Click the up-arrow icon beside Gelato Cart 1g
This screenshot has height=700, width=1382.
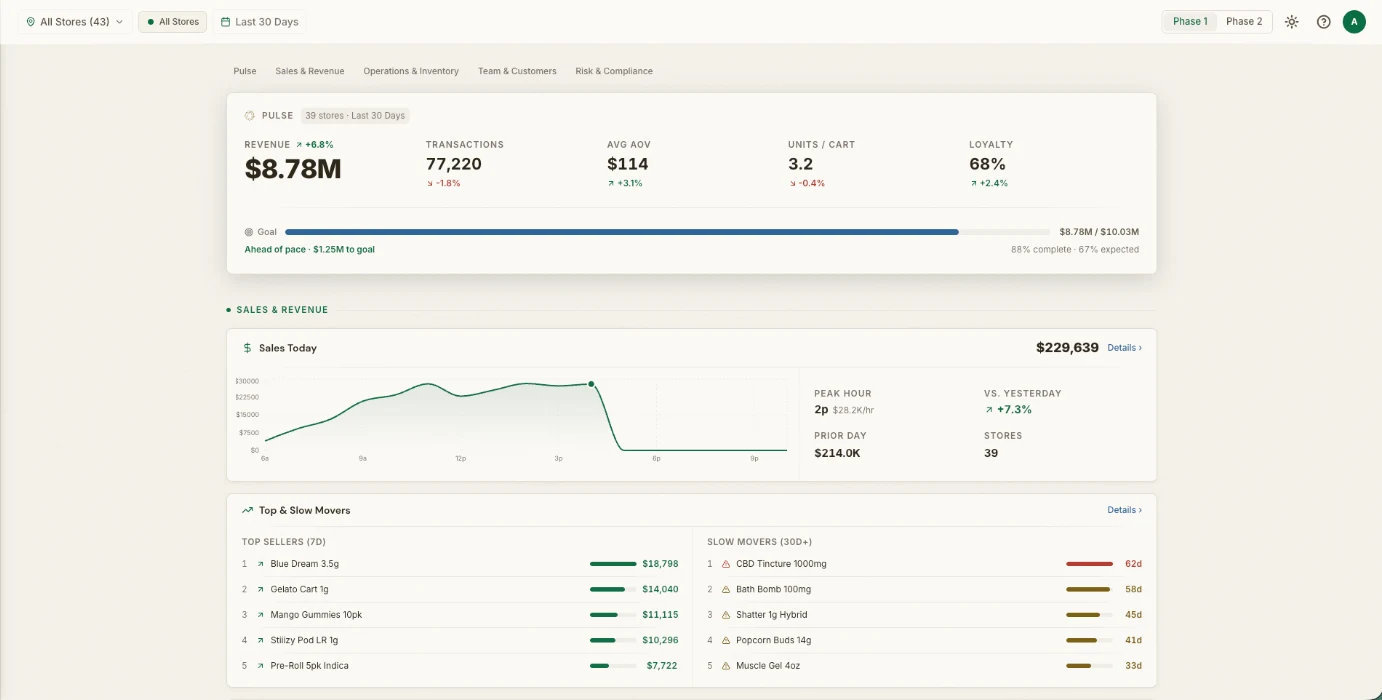261,589
